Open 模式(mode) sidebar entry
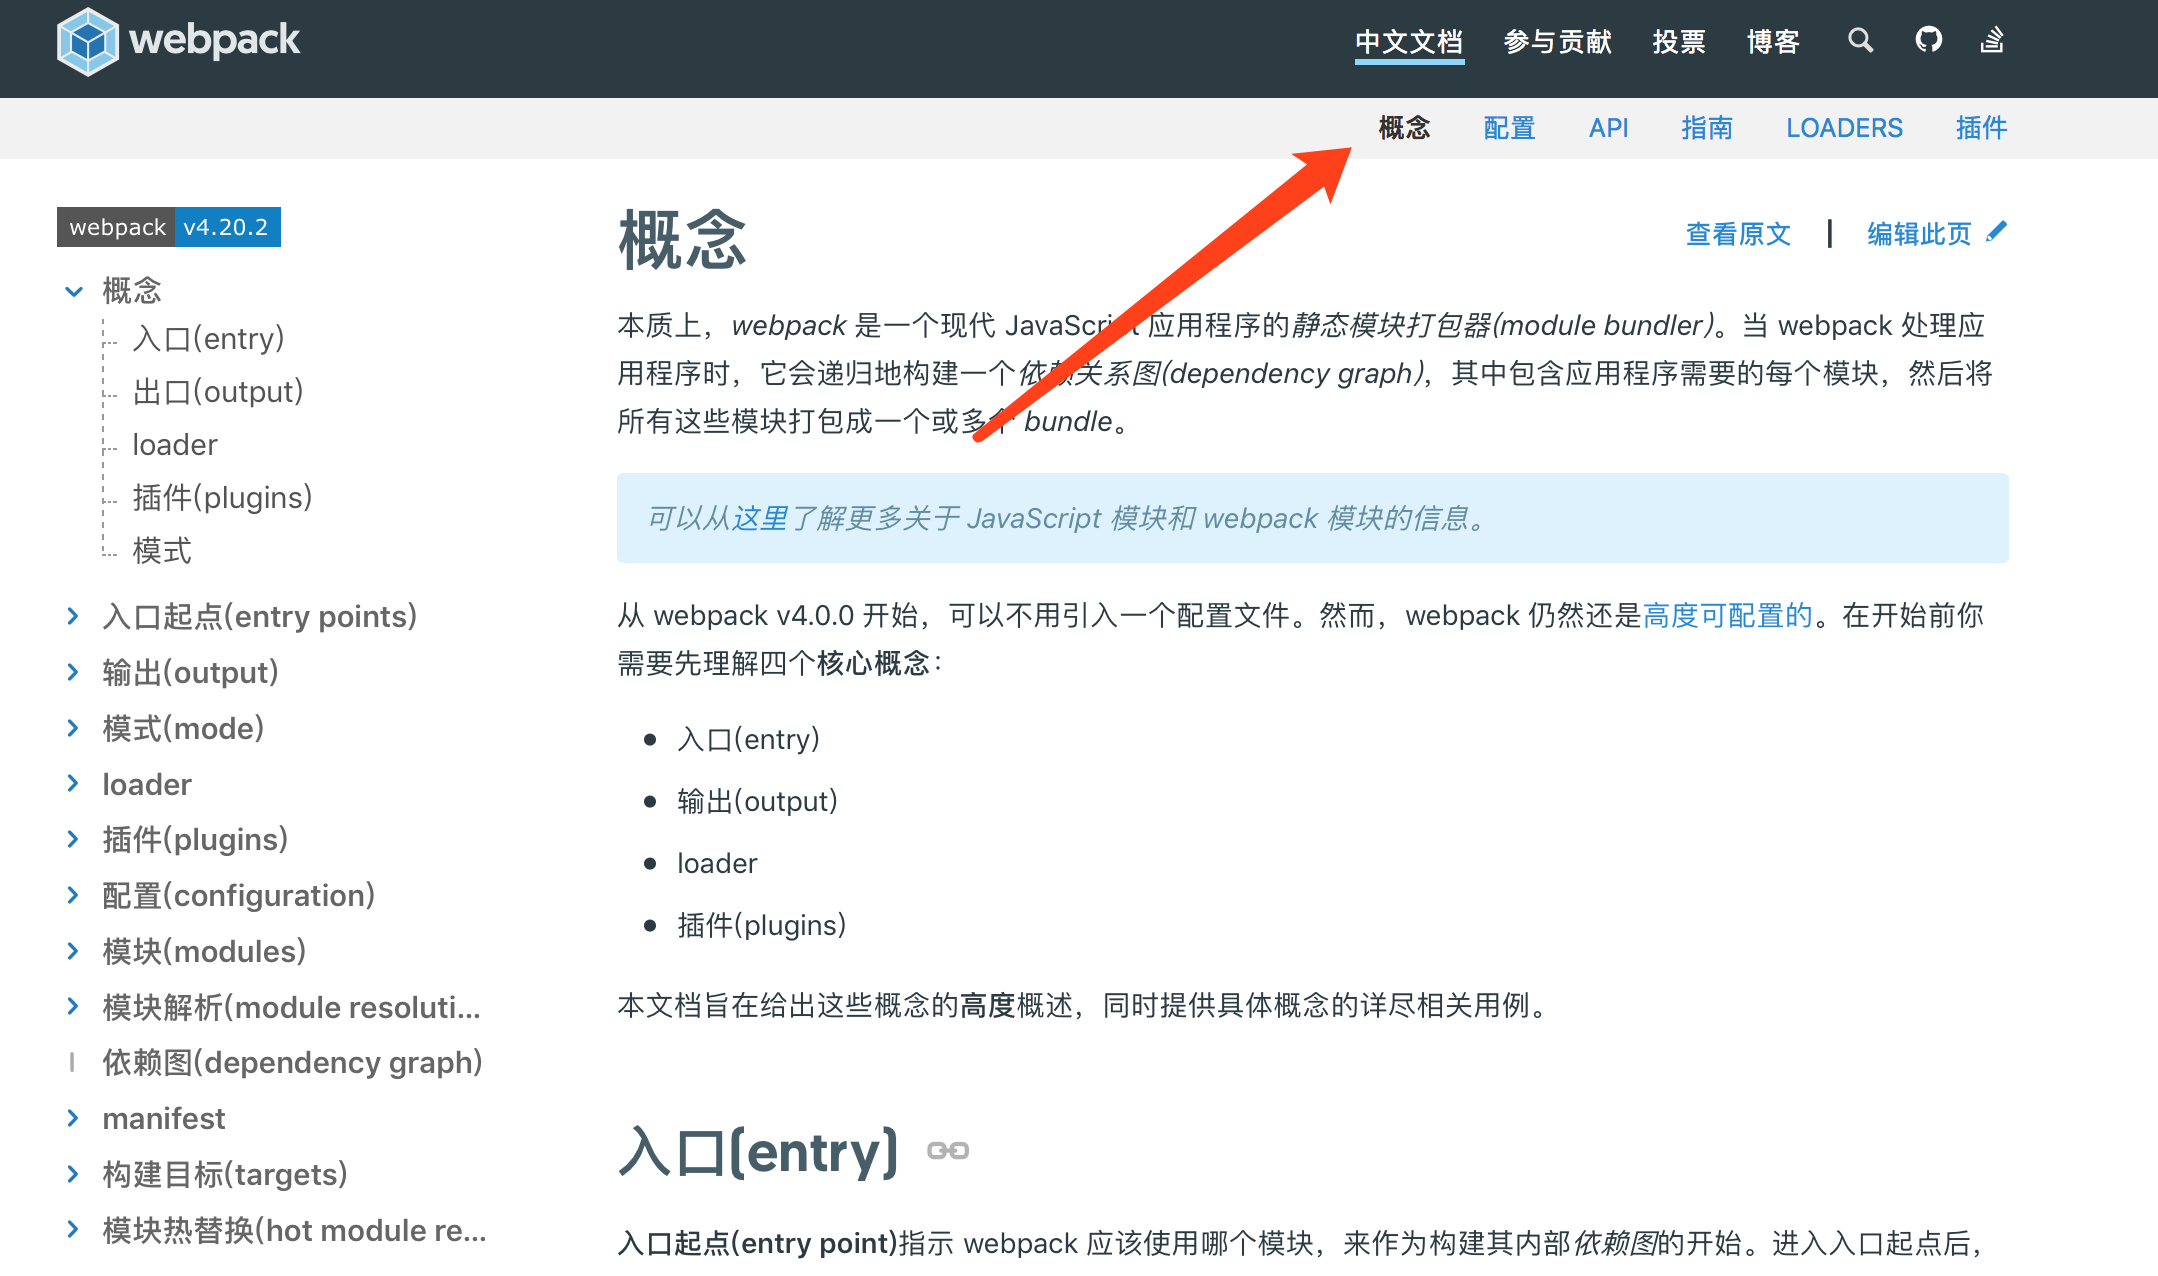The image size is (2158, 1276). click(x=183, y=728)
